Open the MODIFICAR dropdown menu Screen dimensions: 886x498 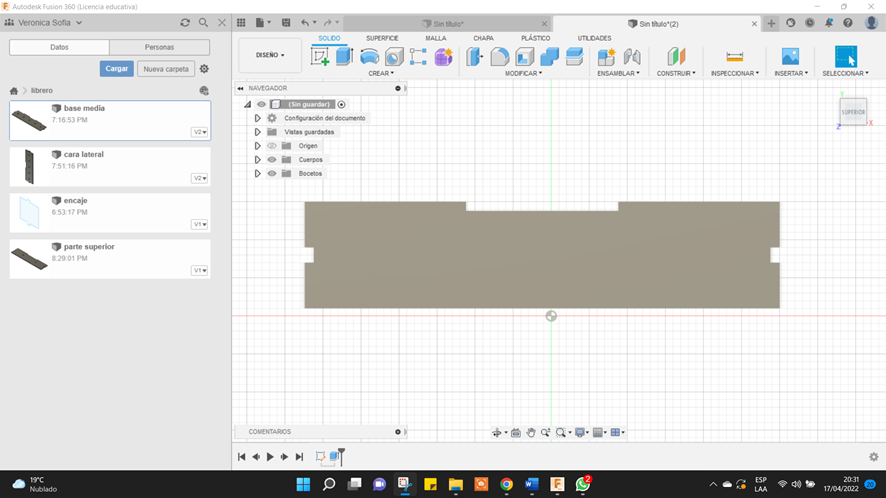523,73
